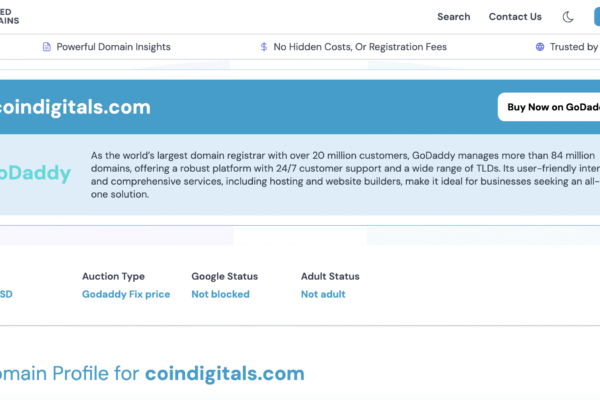Click the document icon beside Powerful Domain Insights

[x=46, y=47]
